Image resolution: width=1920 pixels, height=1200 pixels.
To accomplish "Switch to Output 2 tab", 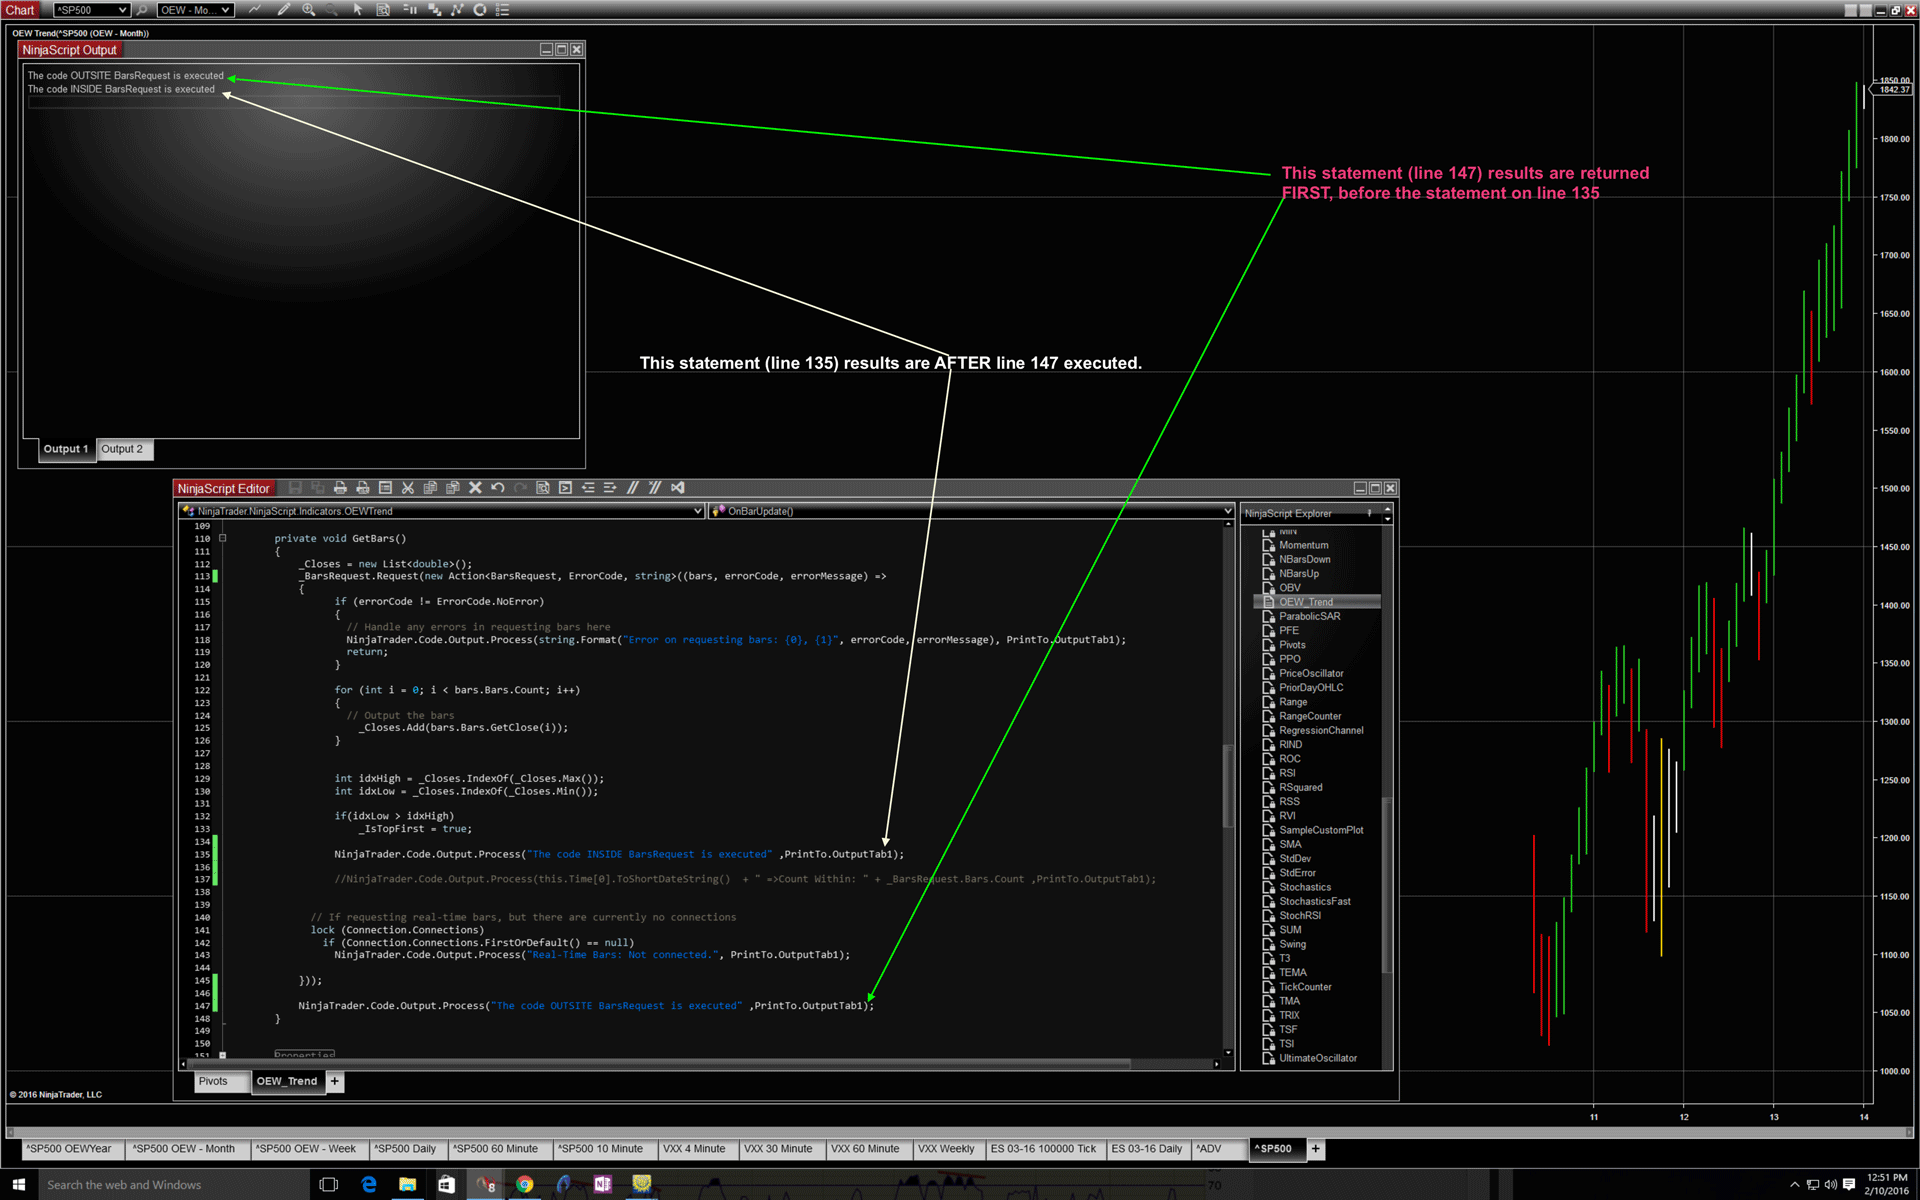I will [x=122, y=449].
